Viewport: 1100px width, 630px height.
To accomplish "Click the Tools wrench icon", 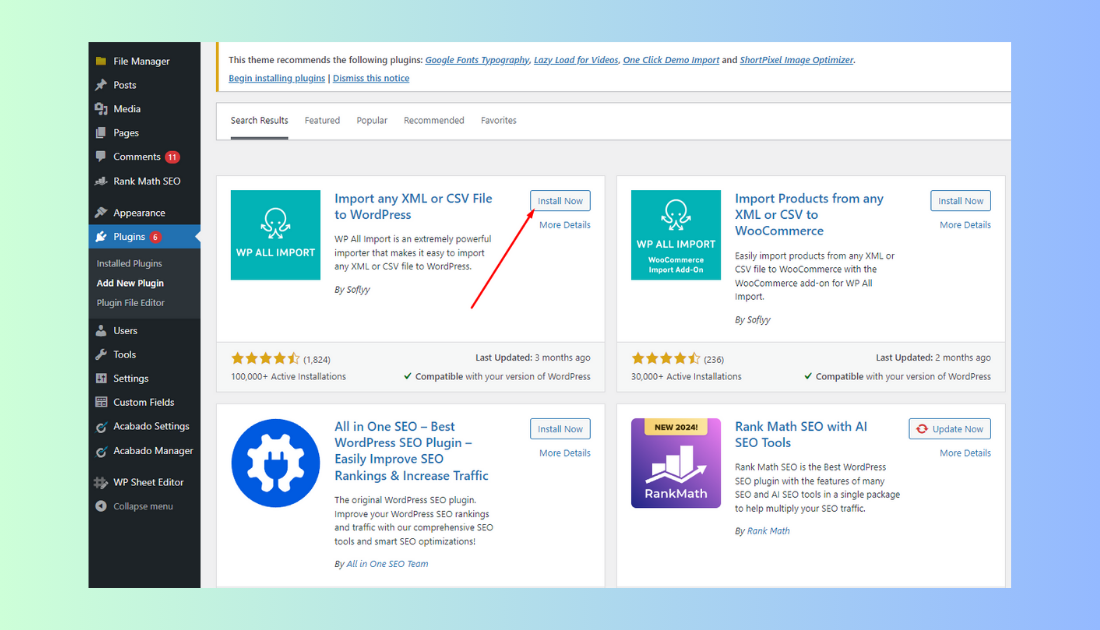I will click(x=101, y=354).
